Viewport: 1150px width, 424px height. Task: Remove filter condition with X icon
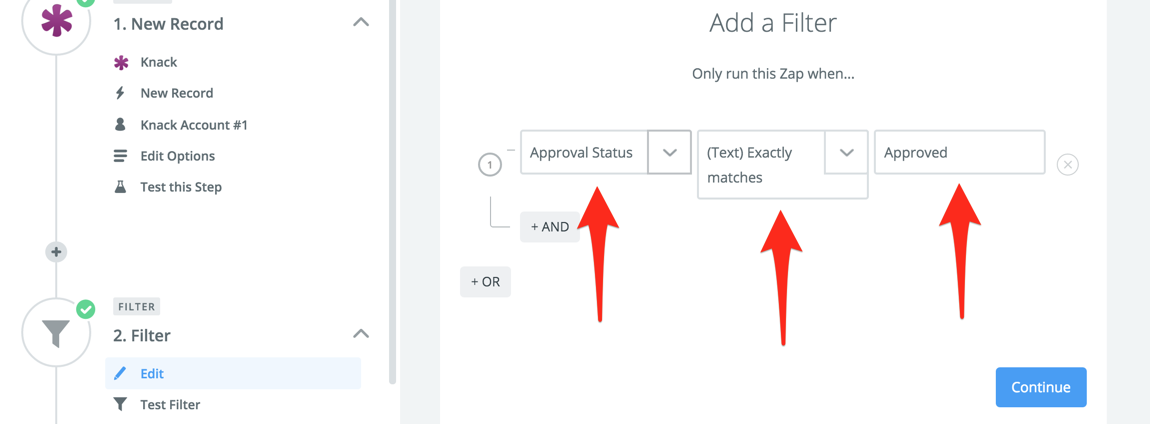click(1067, 164)
